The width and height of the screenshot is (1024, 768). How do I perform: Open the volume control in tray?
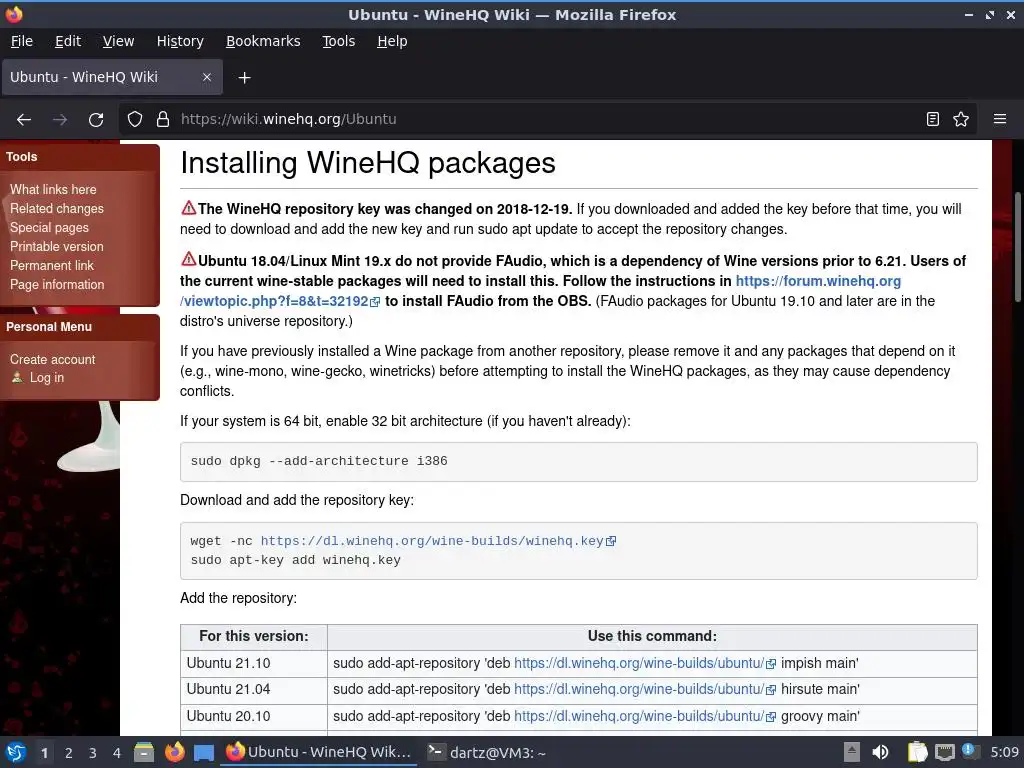(x=880, y=752)
